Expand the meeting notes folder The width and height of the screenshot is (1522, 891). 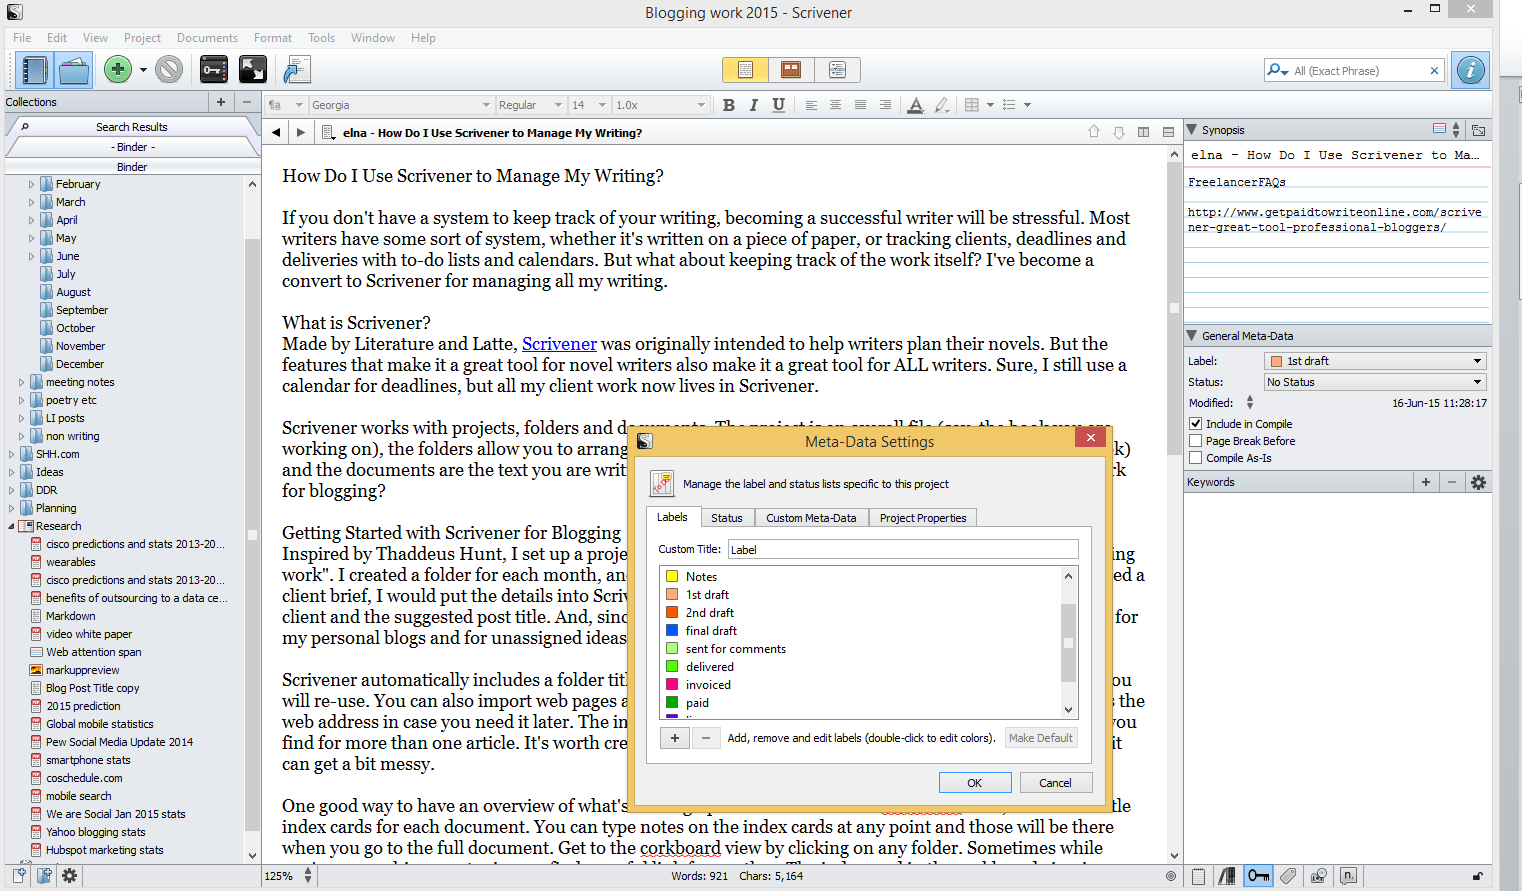click(21, 382)
